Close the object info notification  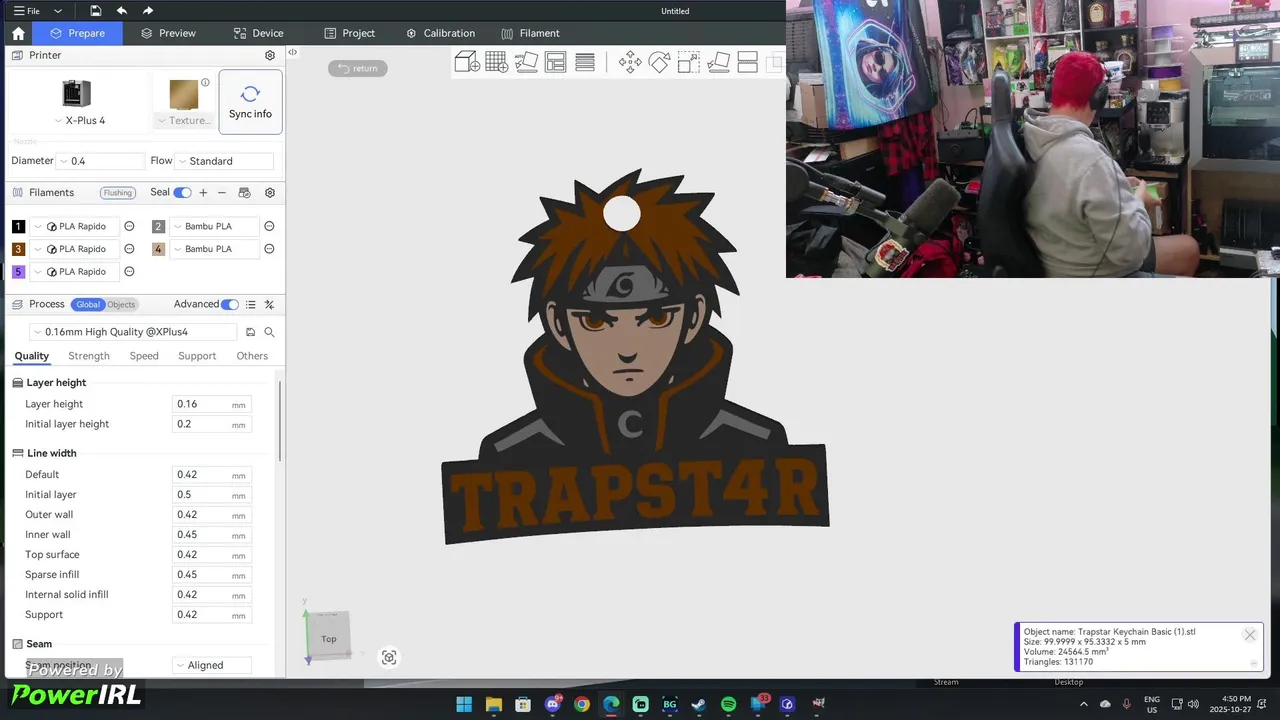pos(1250,635)
